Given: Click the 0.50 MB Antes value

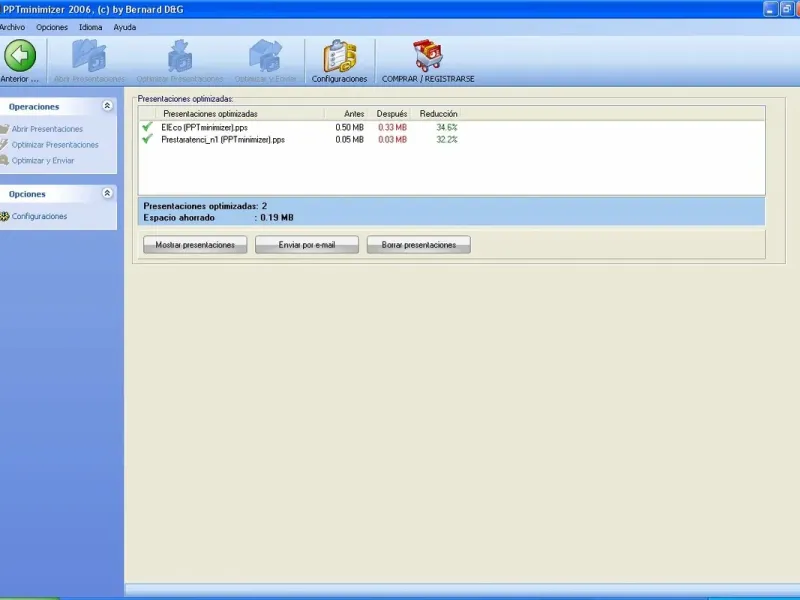Looking at the screenshot, I should pyautogui.click(x=349, y=128).
